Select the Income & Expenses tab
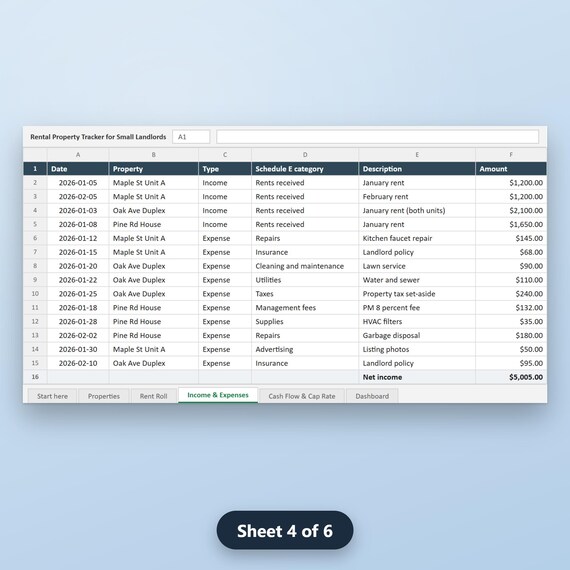 click(218, 395)
